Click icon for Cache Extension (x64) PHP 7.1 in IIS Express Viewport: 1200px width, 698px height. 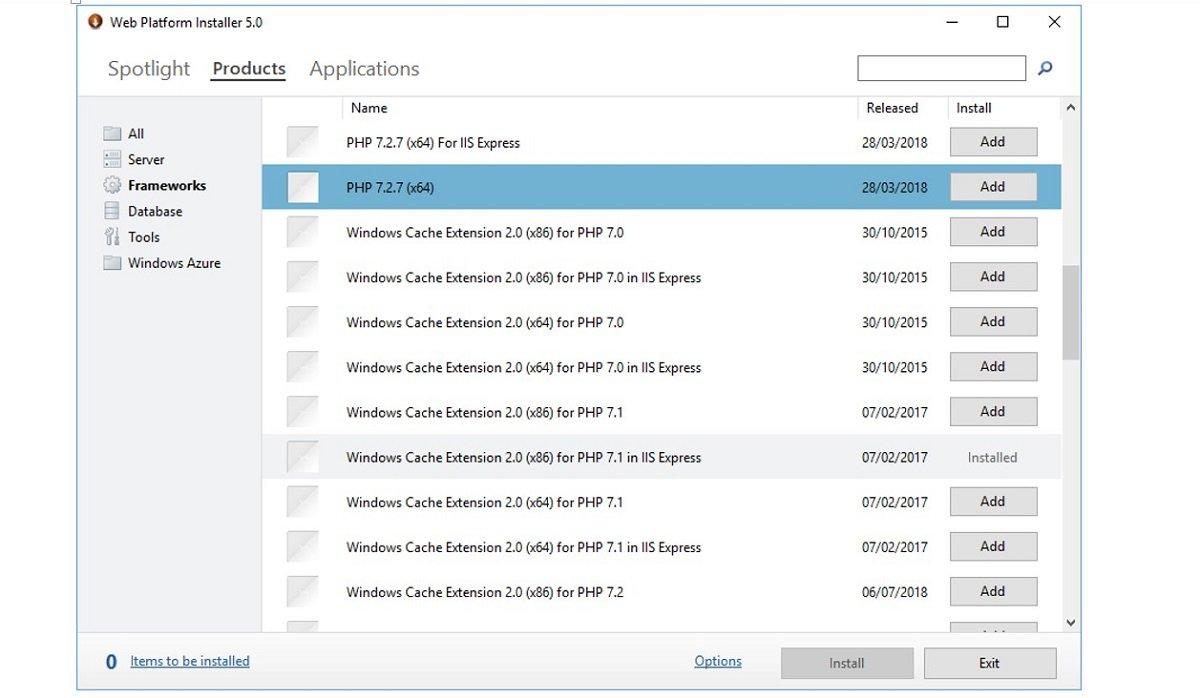(x=303, y=547)
